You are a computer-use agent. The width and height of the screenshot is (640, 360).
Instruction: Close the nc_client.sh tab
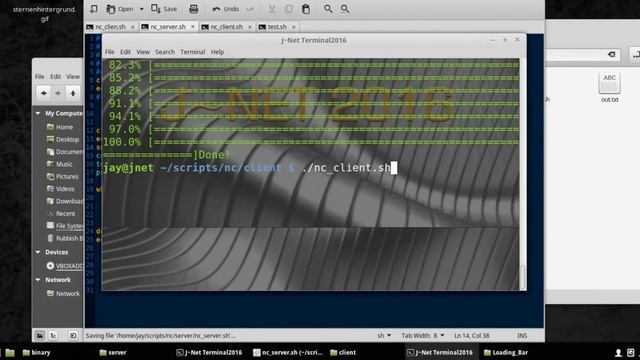(x=250, y=27)
